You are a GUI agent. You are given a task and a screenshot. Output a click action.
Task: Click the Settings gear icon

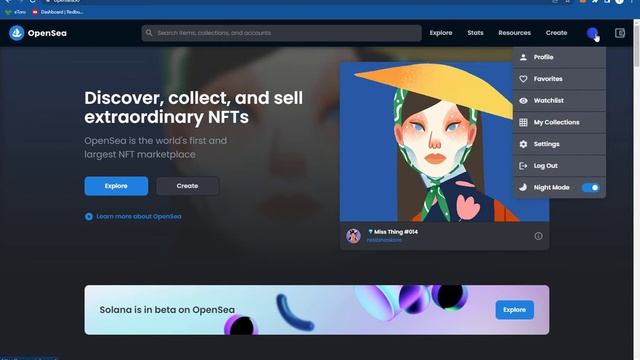coord(523,144)
